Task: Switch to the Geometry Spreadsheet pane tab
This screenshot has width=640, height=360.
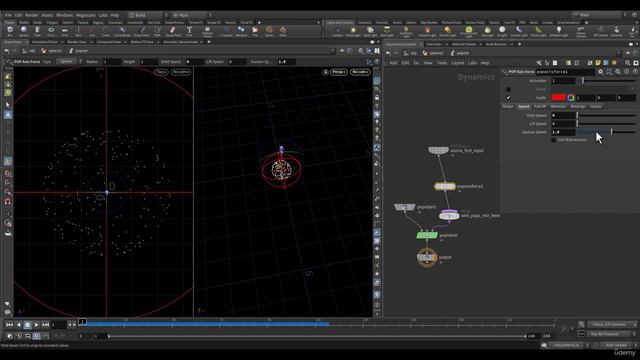Action: (180, 42)
